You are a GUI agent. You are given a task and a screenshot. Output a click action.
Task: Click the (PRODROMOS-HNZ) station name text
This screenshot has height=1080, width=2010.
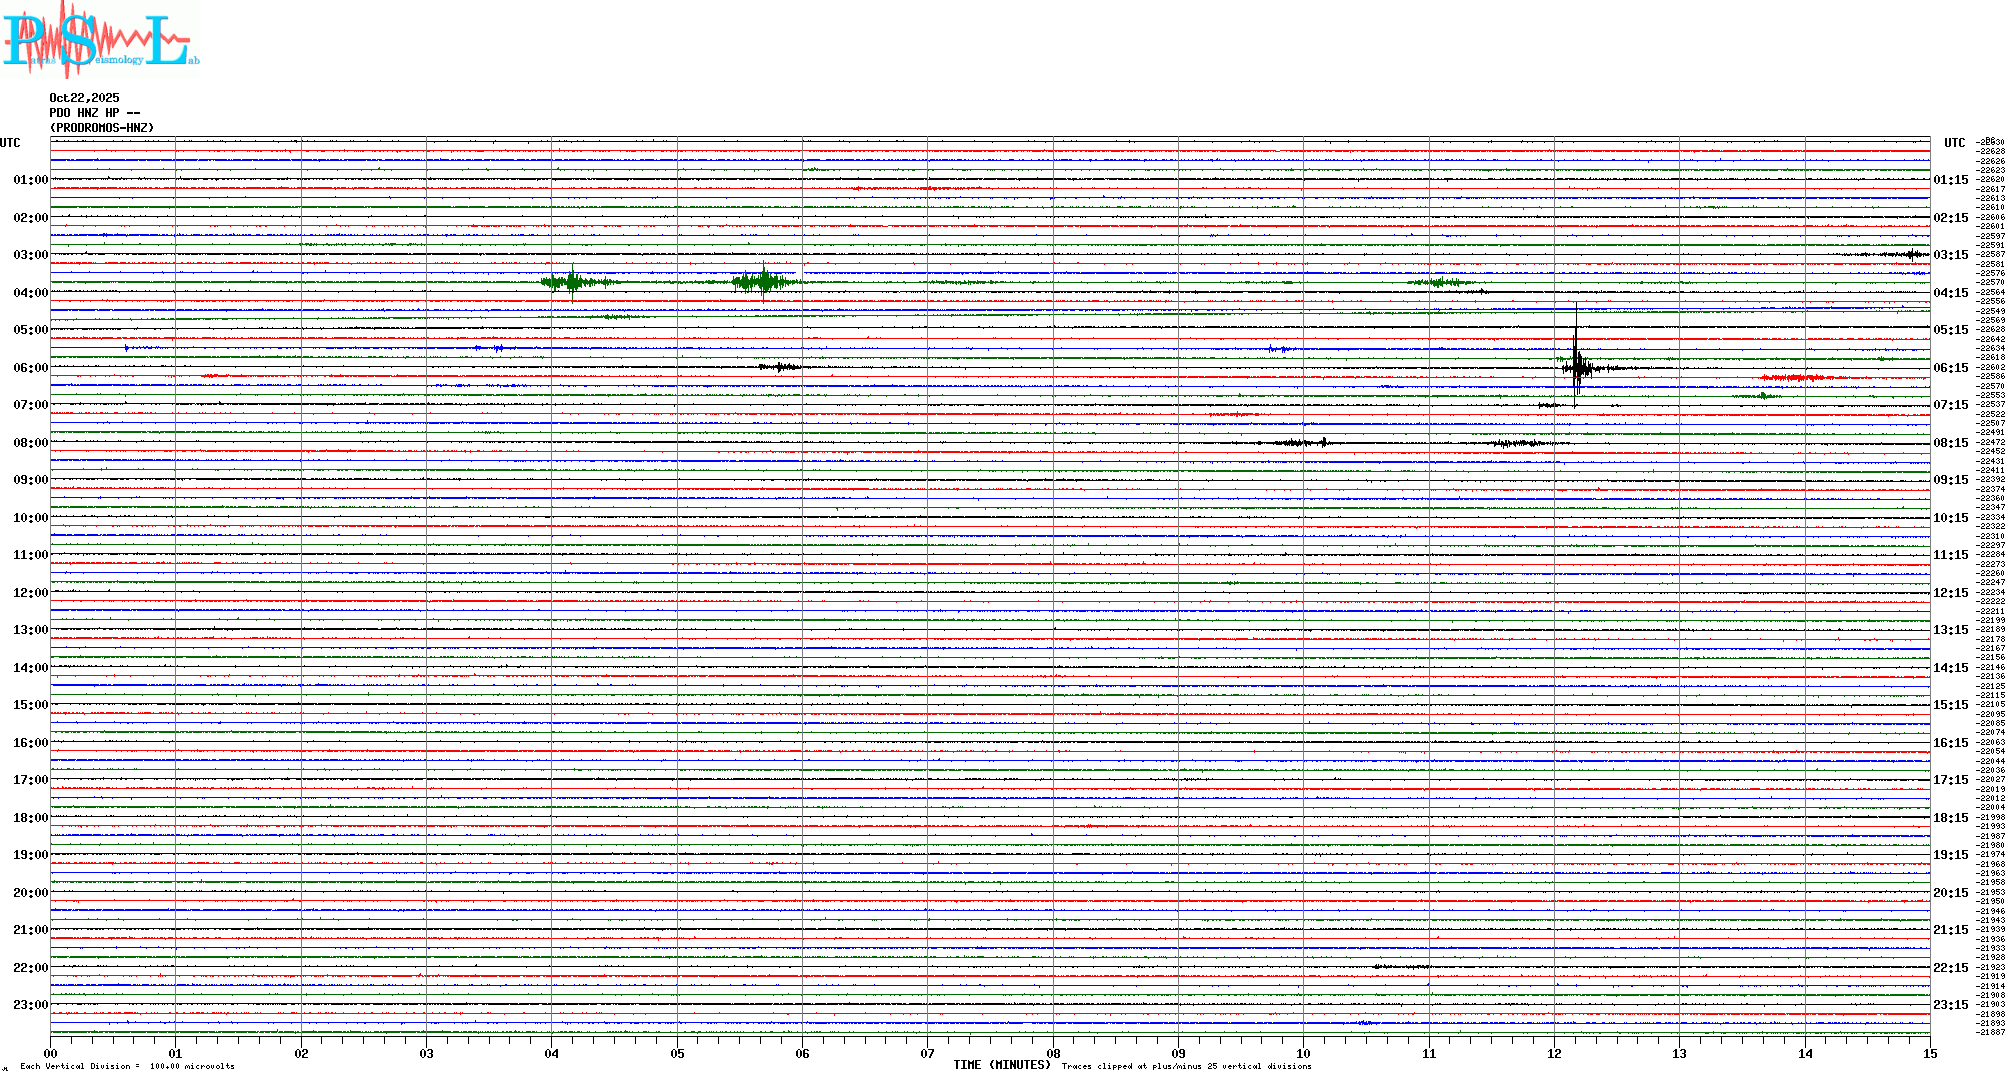coord(102,128)
